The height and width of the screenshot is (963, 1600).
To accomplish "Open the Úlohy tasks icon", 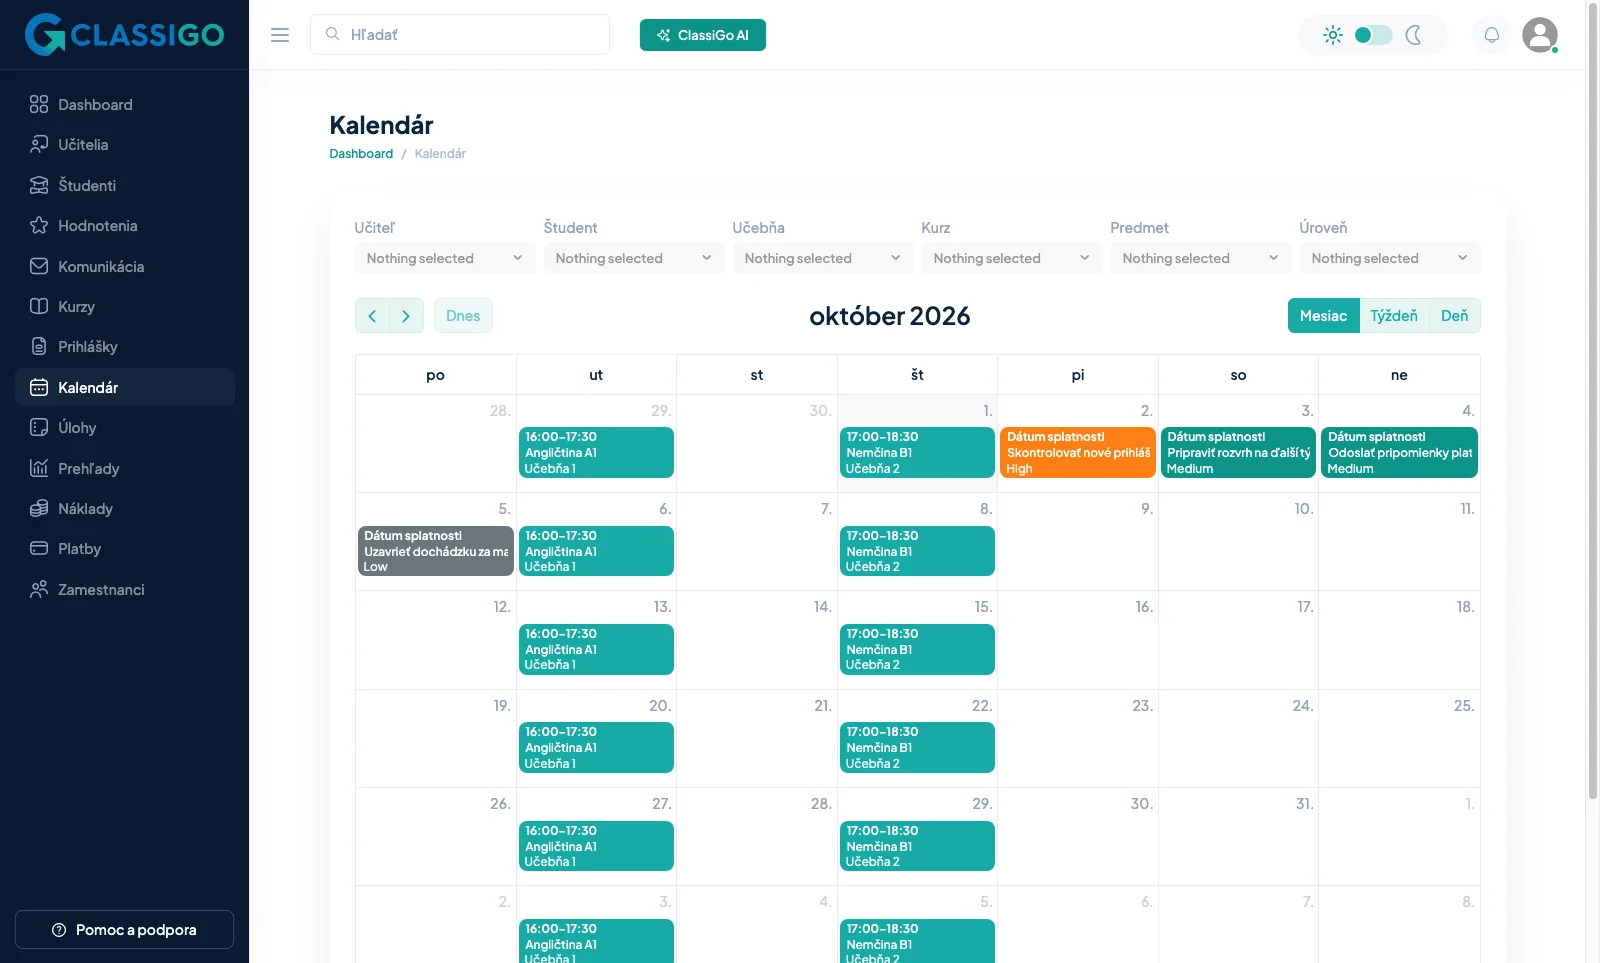I will [39, 427].
